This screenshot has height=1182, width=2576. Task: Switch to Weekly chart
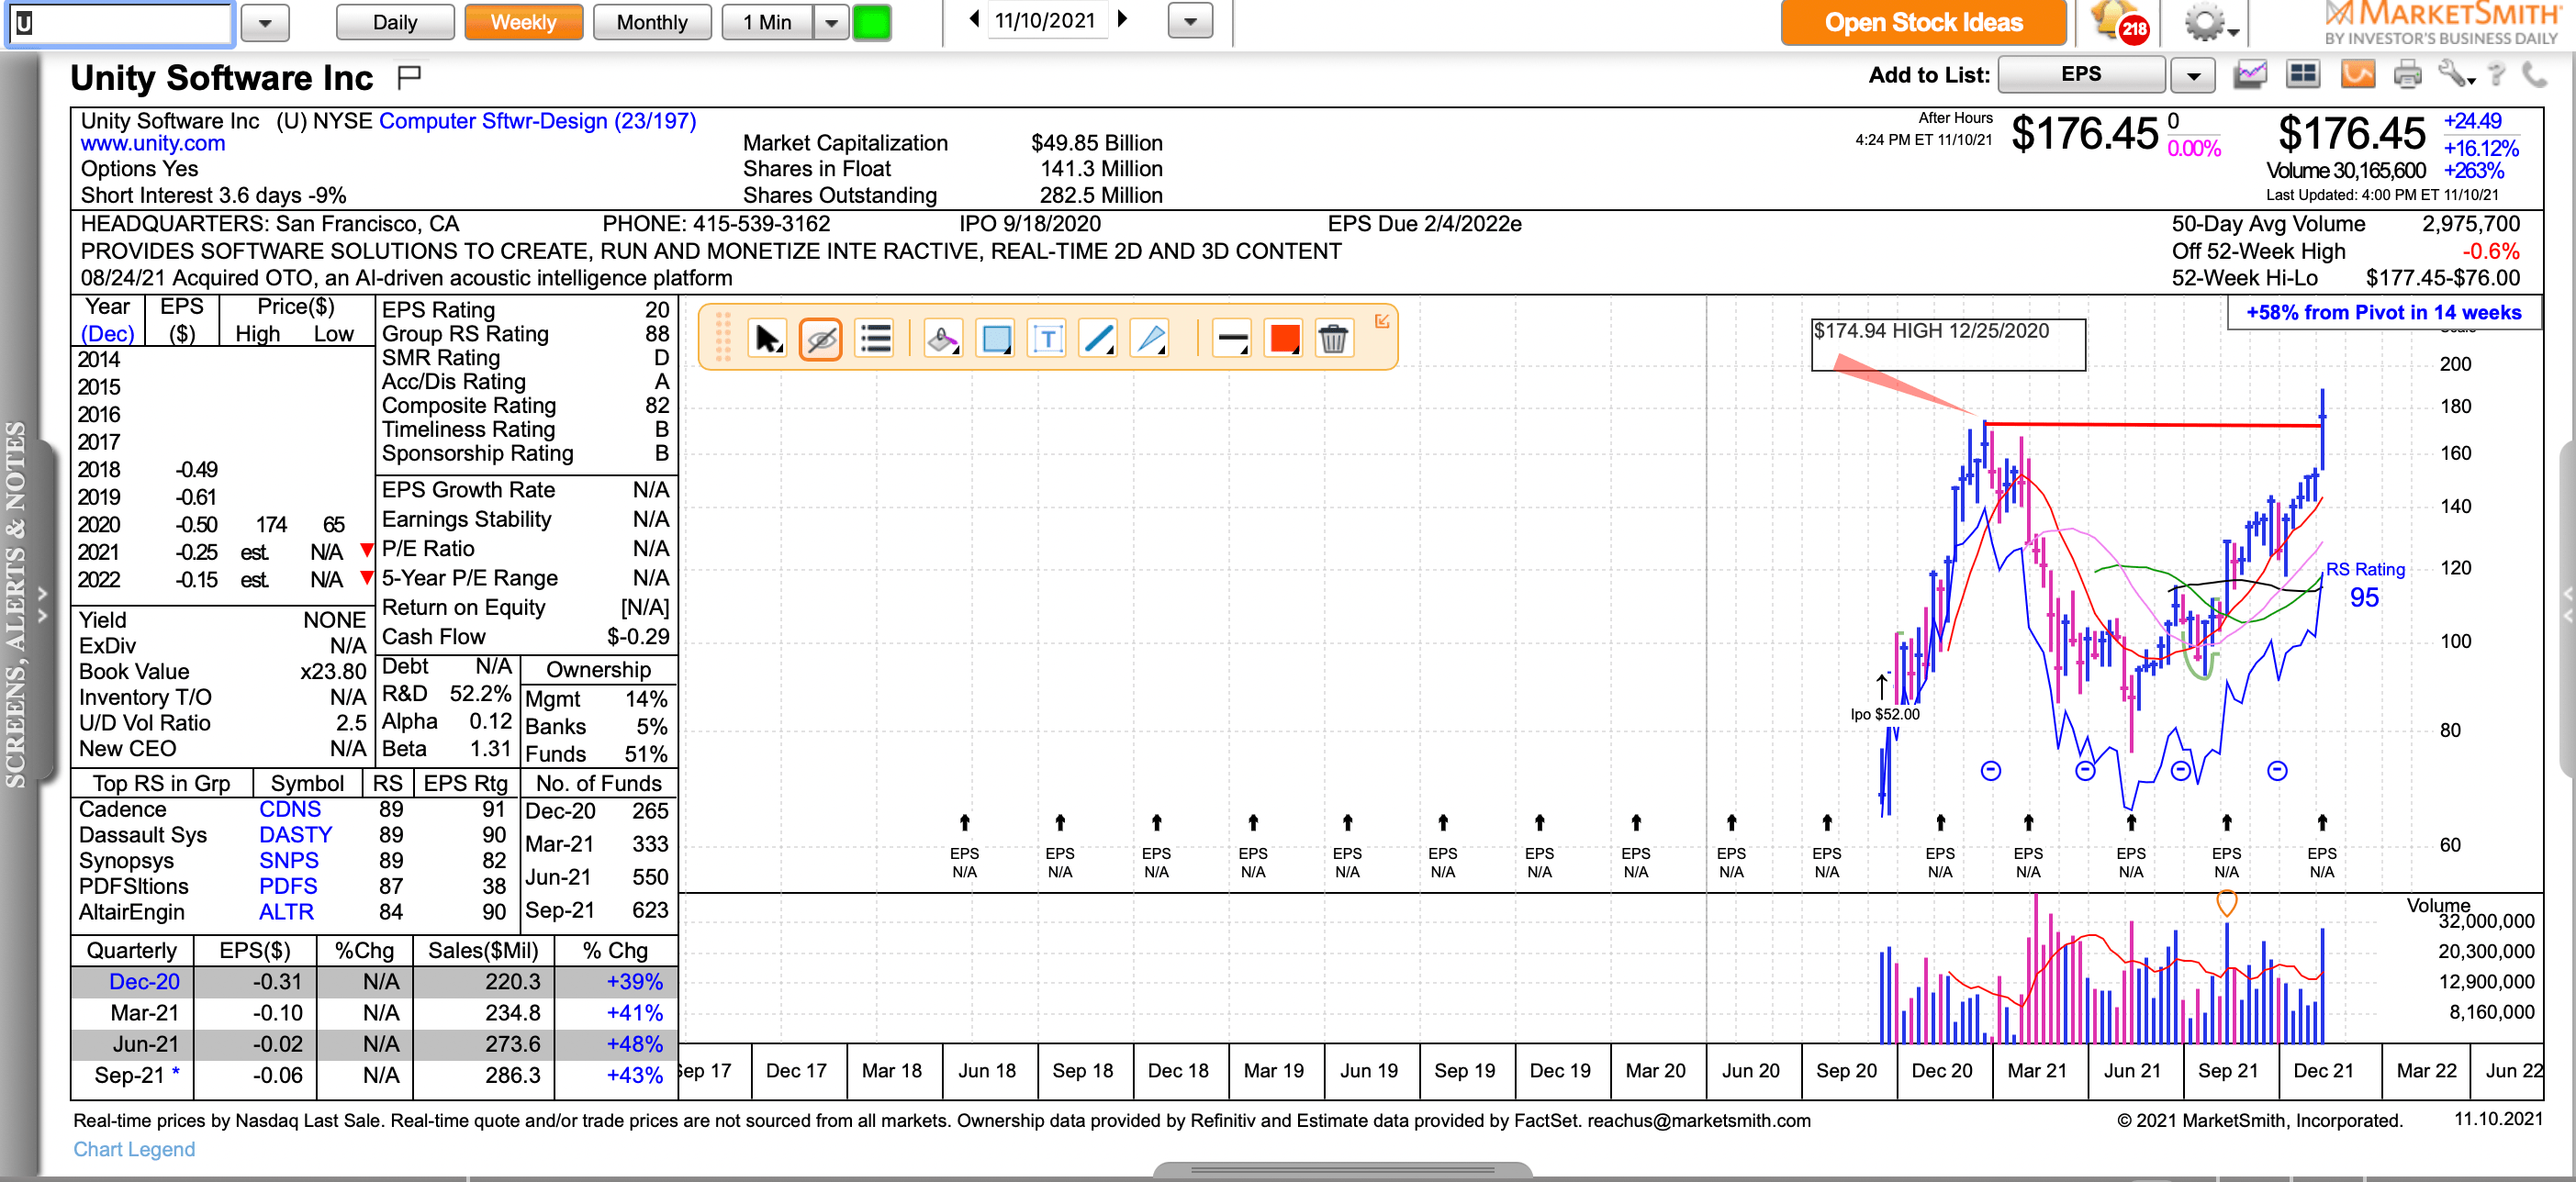pos(523,22)
